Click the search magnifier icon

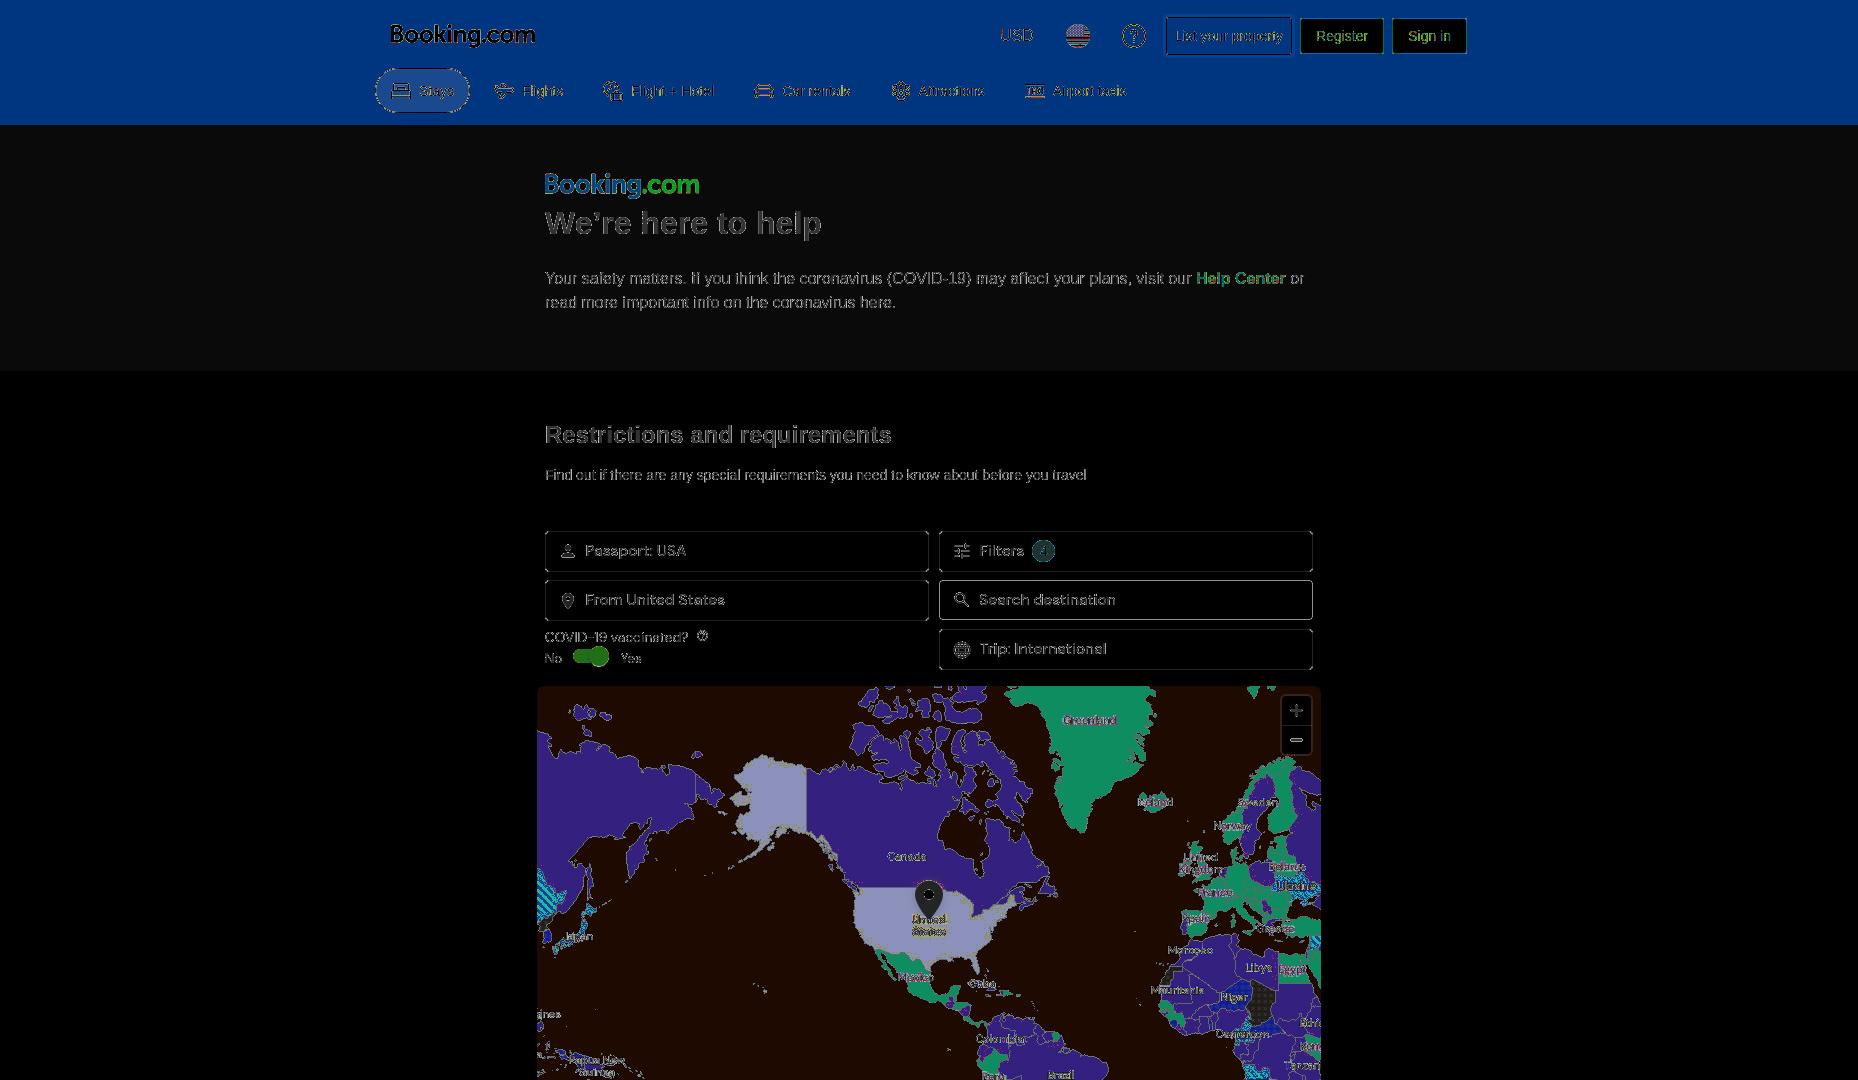click(x=961, y=600)
